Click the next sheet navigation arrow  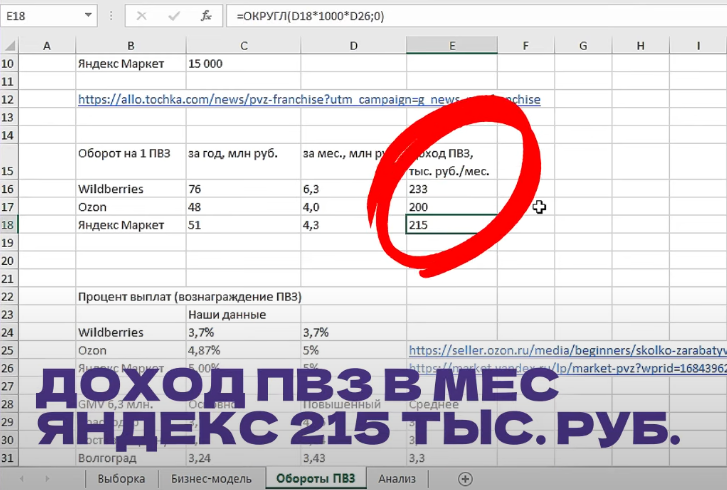(x=47, y=478)
